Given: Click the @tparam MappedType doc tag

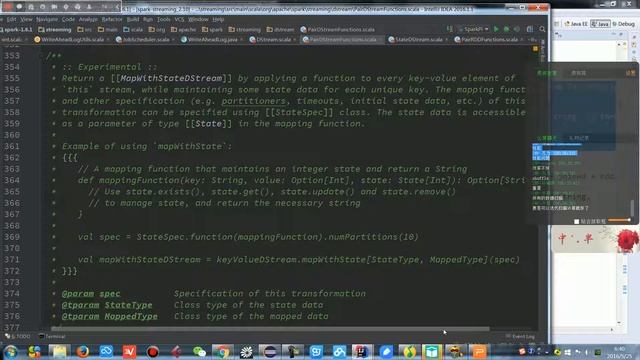Looking at the screenshot, I should coord(109,316).
